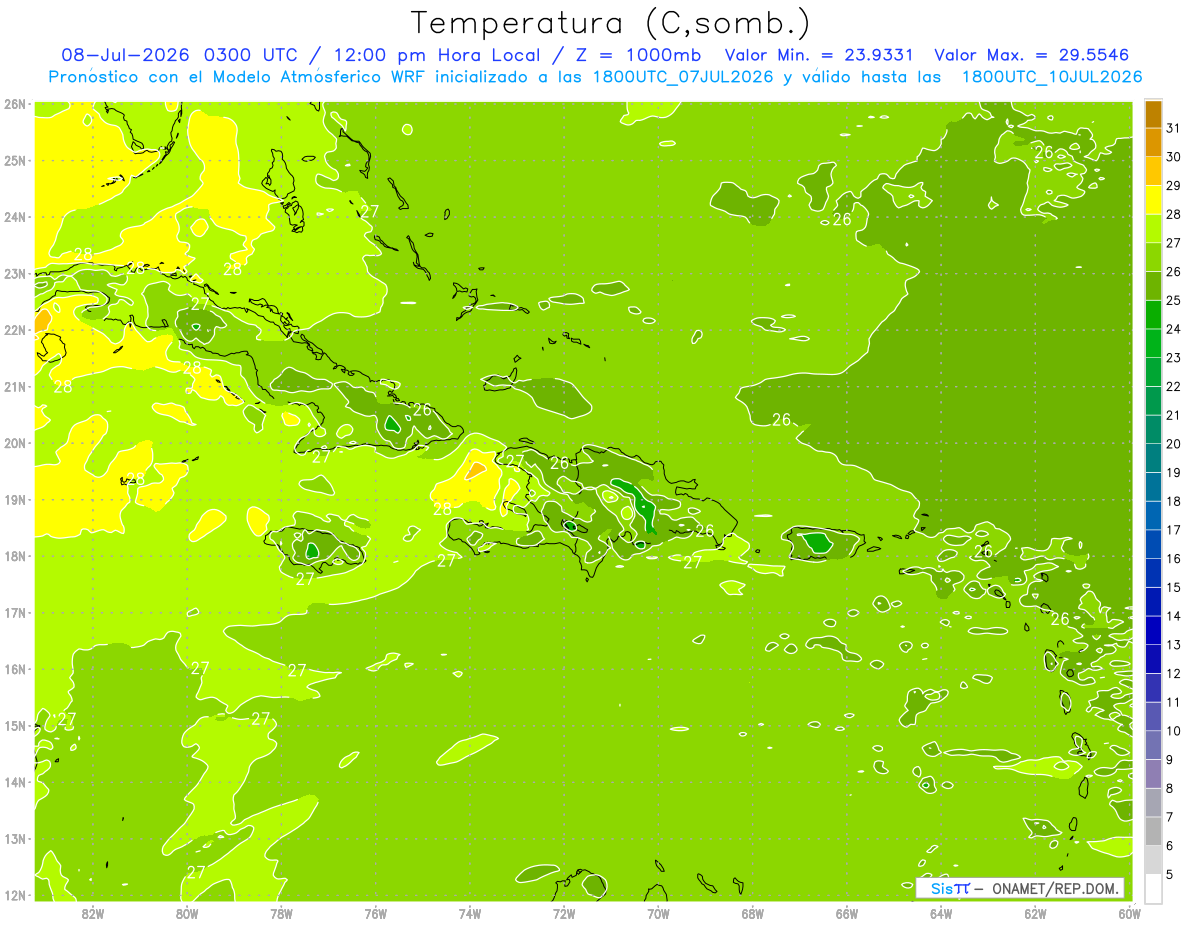Click the colorbar legend value 14
This screenshot has height=927, width=1200.
(x=1173, y=616)
